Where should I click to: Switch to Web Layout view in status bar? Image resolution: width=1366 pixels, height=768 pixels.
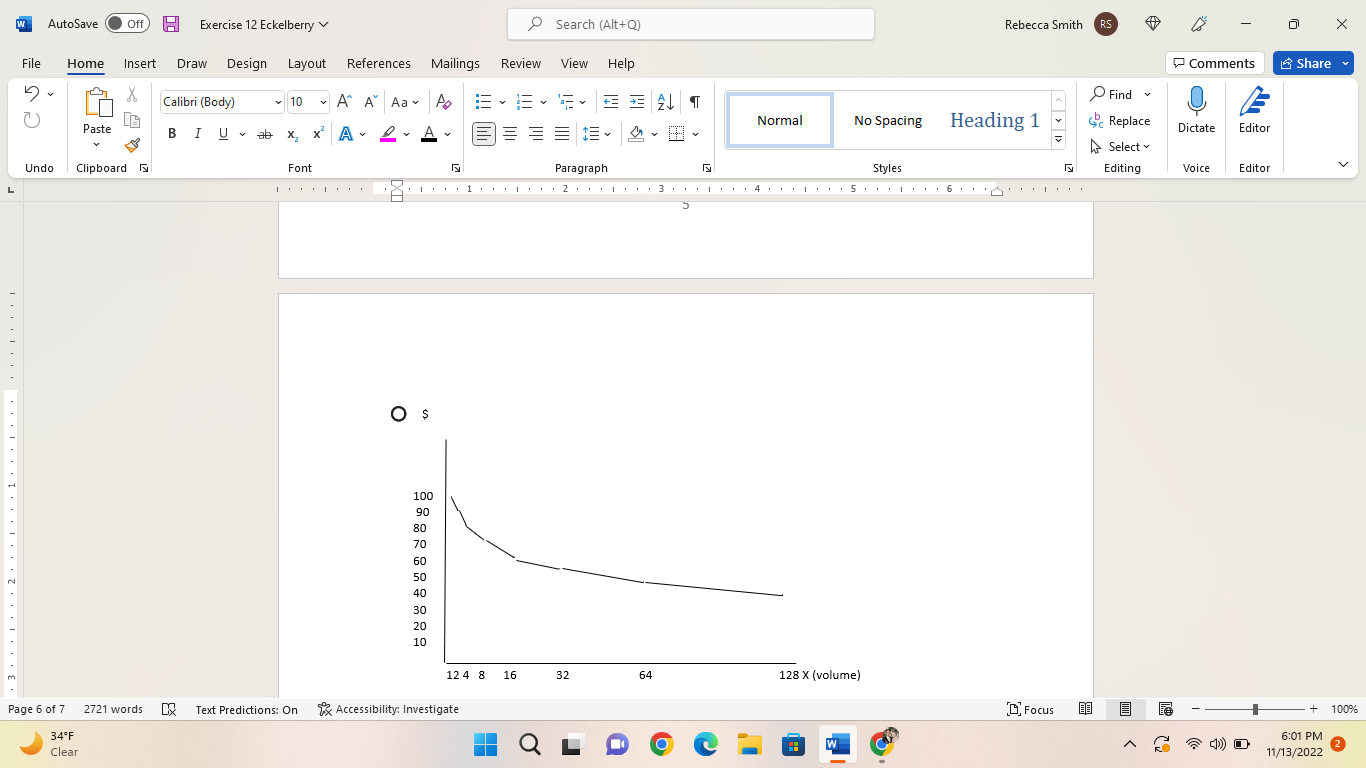point(1165,709)
